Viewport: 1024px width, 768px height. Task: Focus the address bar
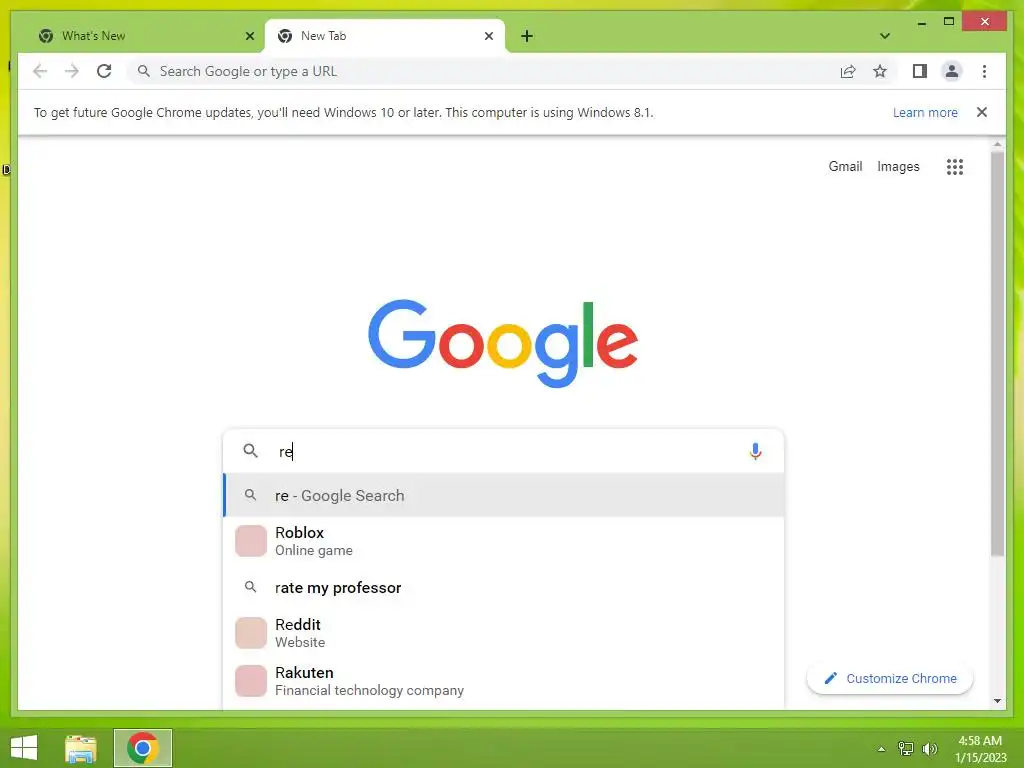click(x=483, y=71)
